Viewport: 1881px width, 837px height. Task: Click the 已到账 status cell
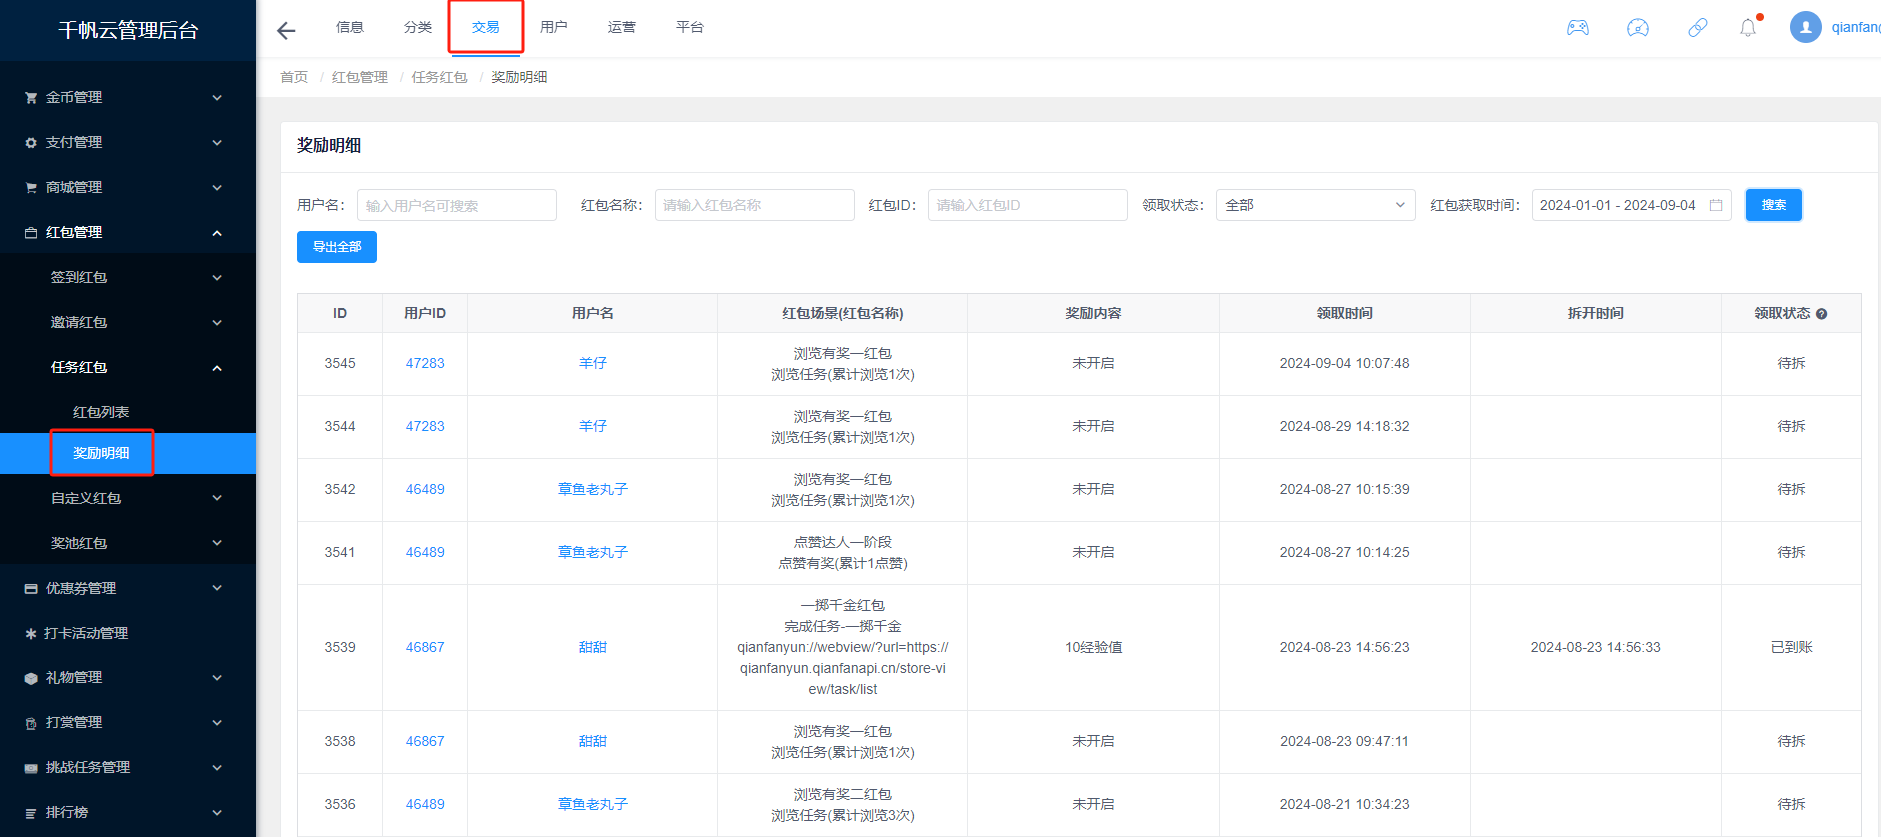[x=1791, y=647]
